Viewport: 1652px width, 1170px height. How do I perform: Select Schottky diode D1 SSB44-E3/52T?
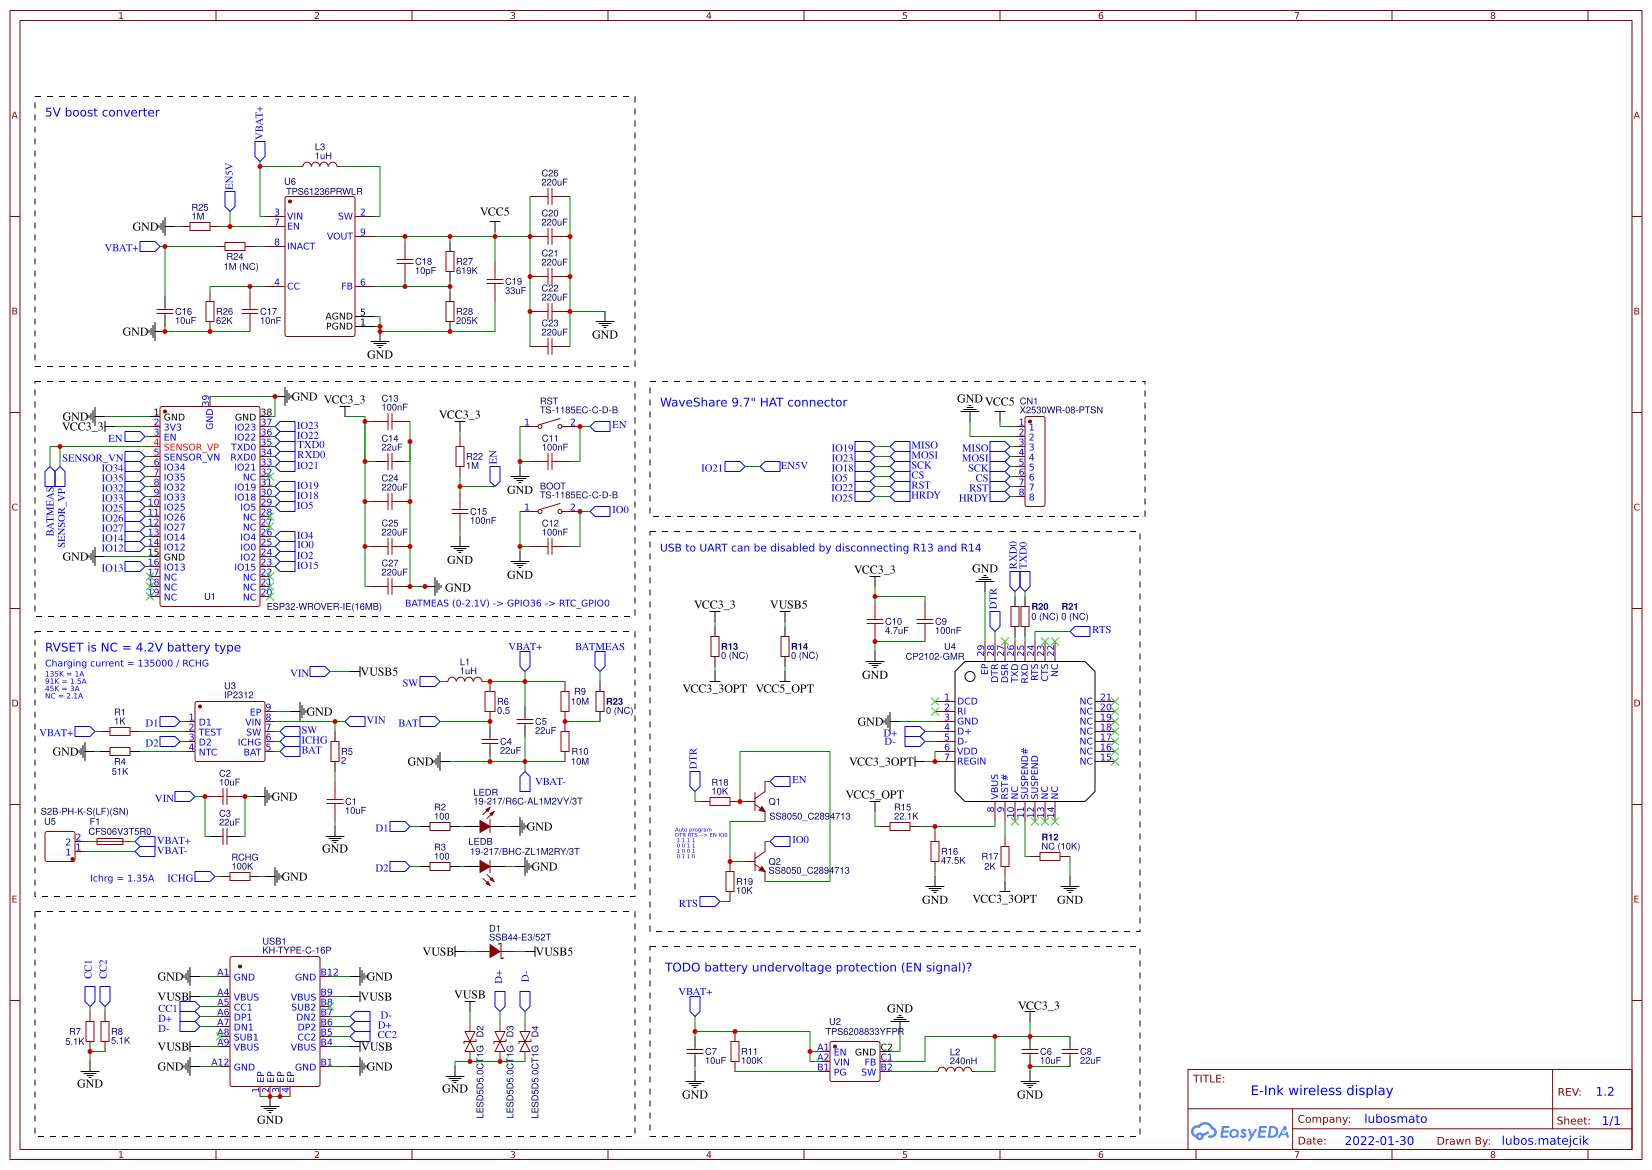coord(496,953)
